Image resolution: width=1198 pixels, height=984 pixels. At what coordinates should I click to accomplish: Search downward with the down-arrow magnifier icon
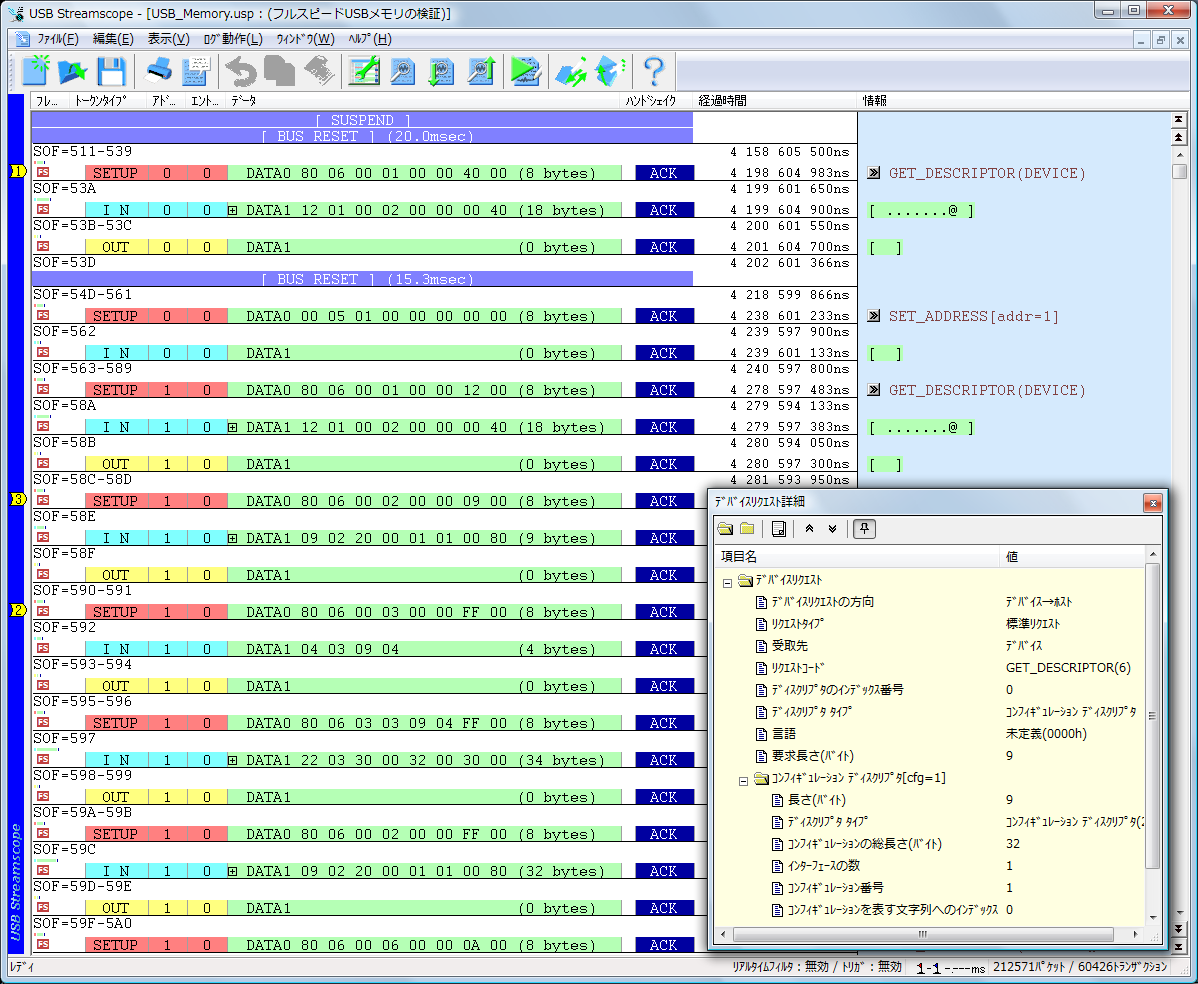tap(441, 71)
